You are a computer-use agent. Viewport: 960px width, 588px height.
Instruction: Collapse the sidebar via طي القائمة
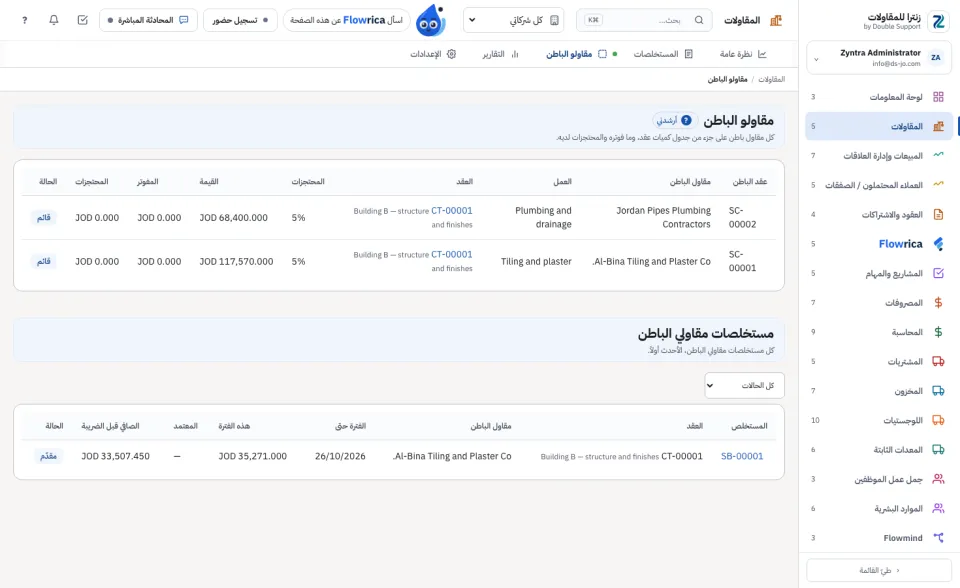879,570
